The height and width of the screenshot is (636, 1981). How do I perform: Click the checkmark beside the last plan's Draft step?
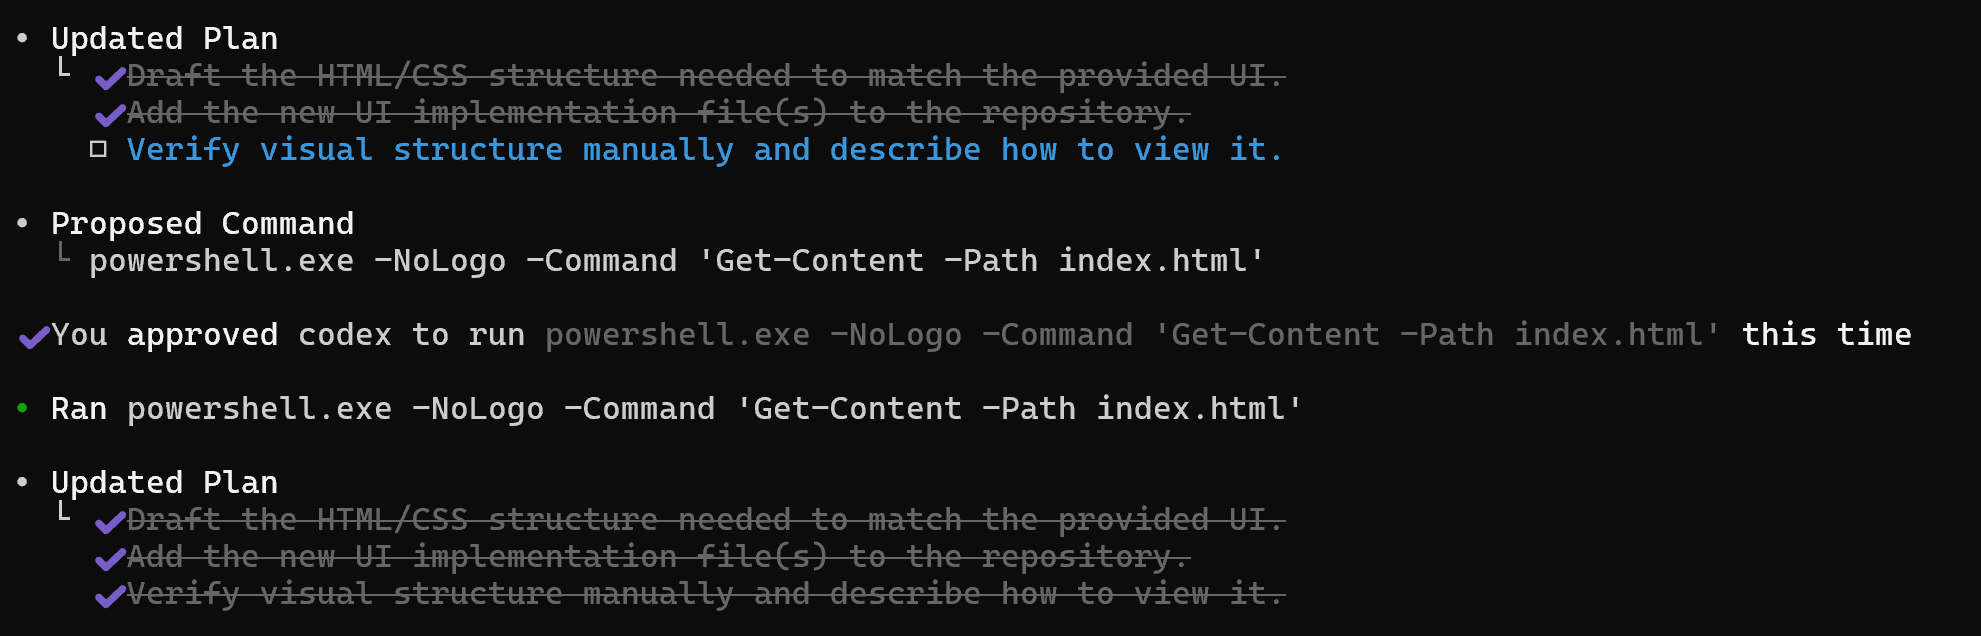click(110, 521)
